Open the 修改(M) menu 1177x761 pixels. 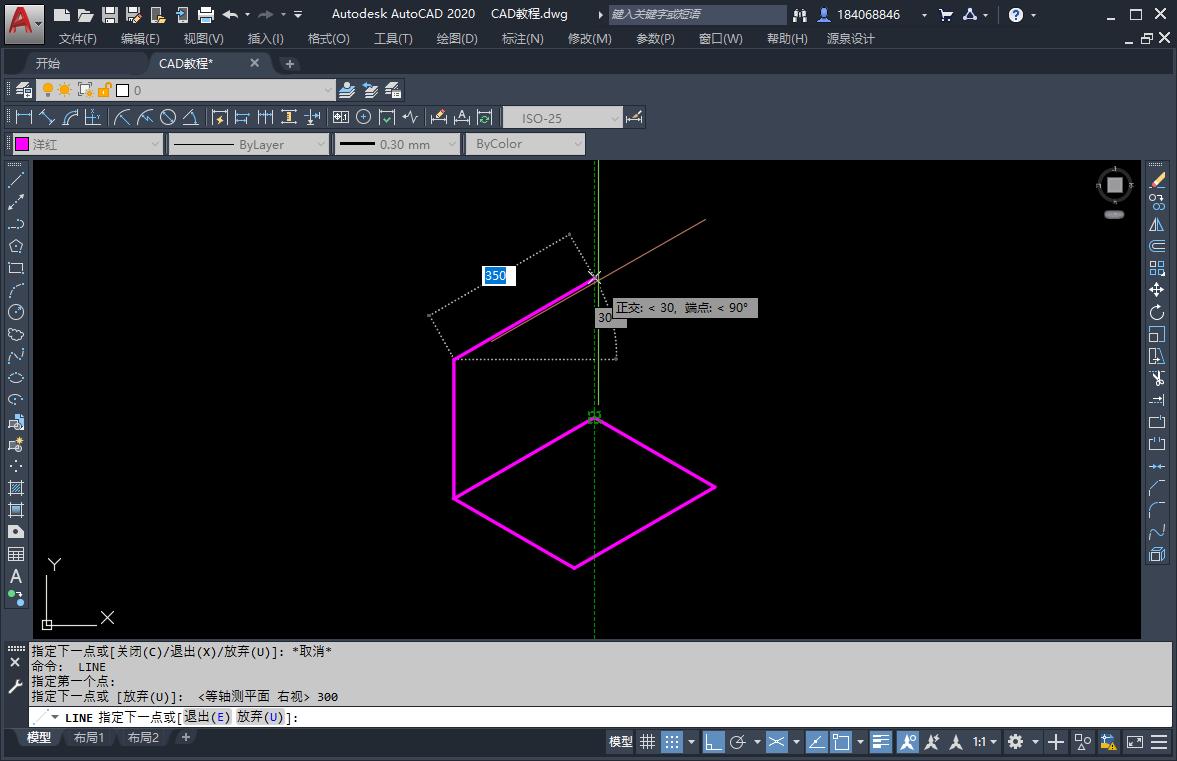[x=590, y=39]
